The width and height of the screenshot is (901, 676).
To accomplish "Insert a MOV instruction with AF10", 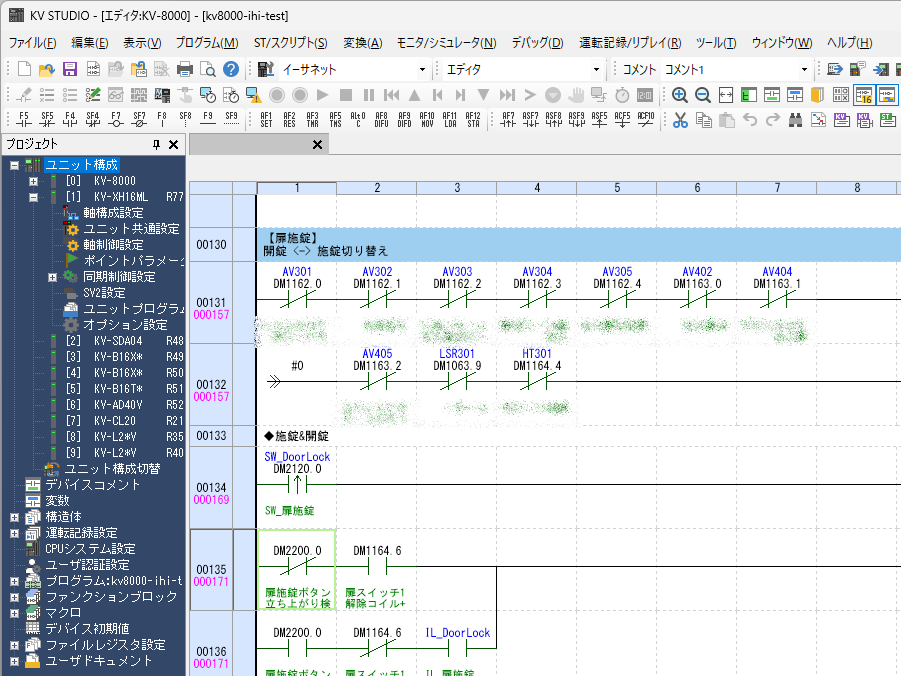I will [x=427, y=120].
